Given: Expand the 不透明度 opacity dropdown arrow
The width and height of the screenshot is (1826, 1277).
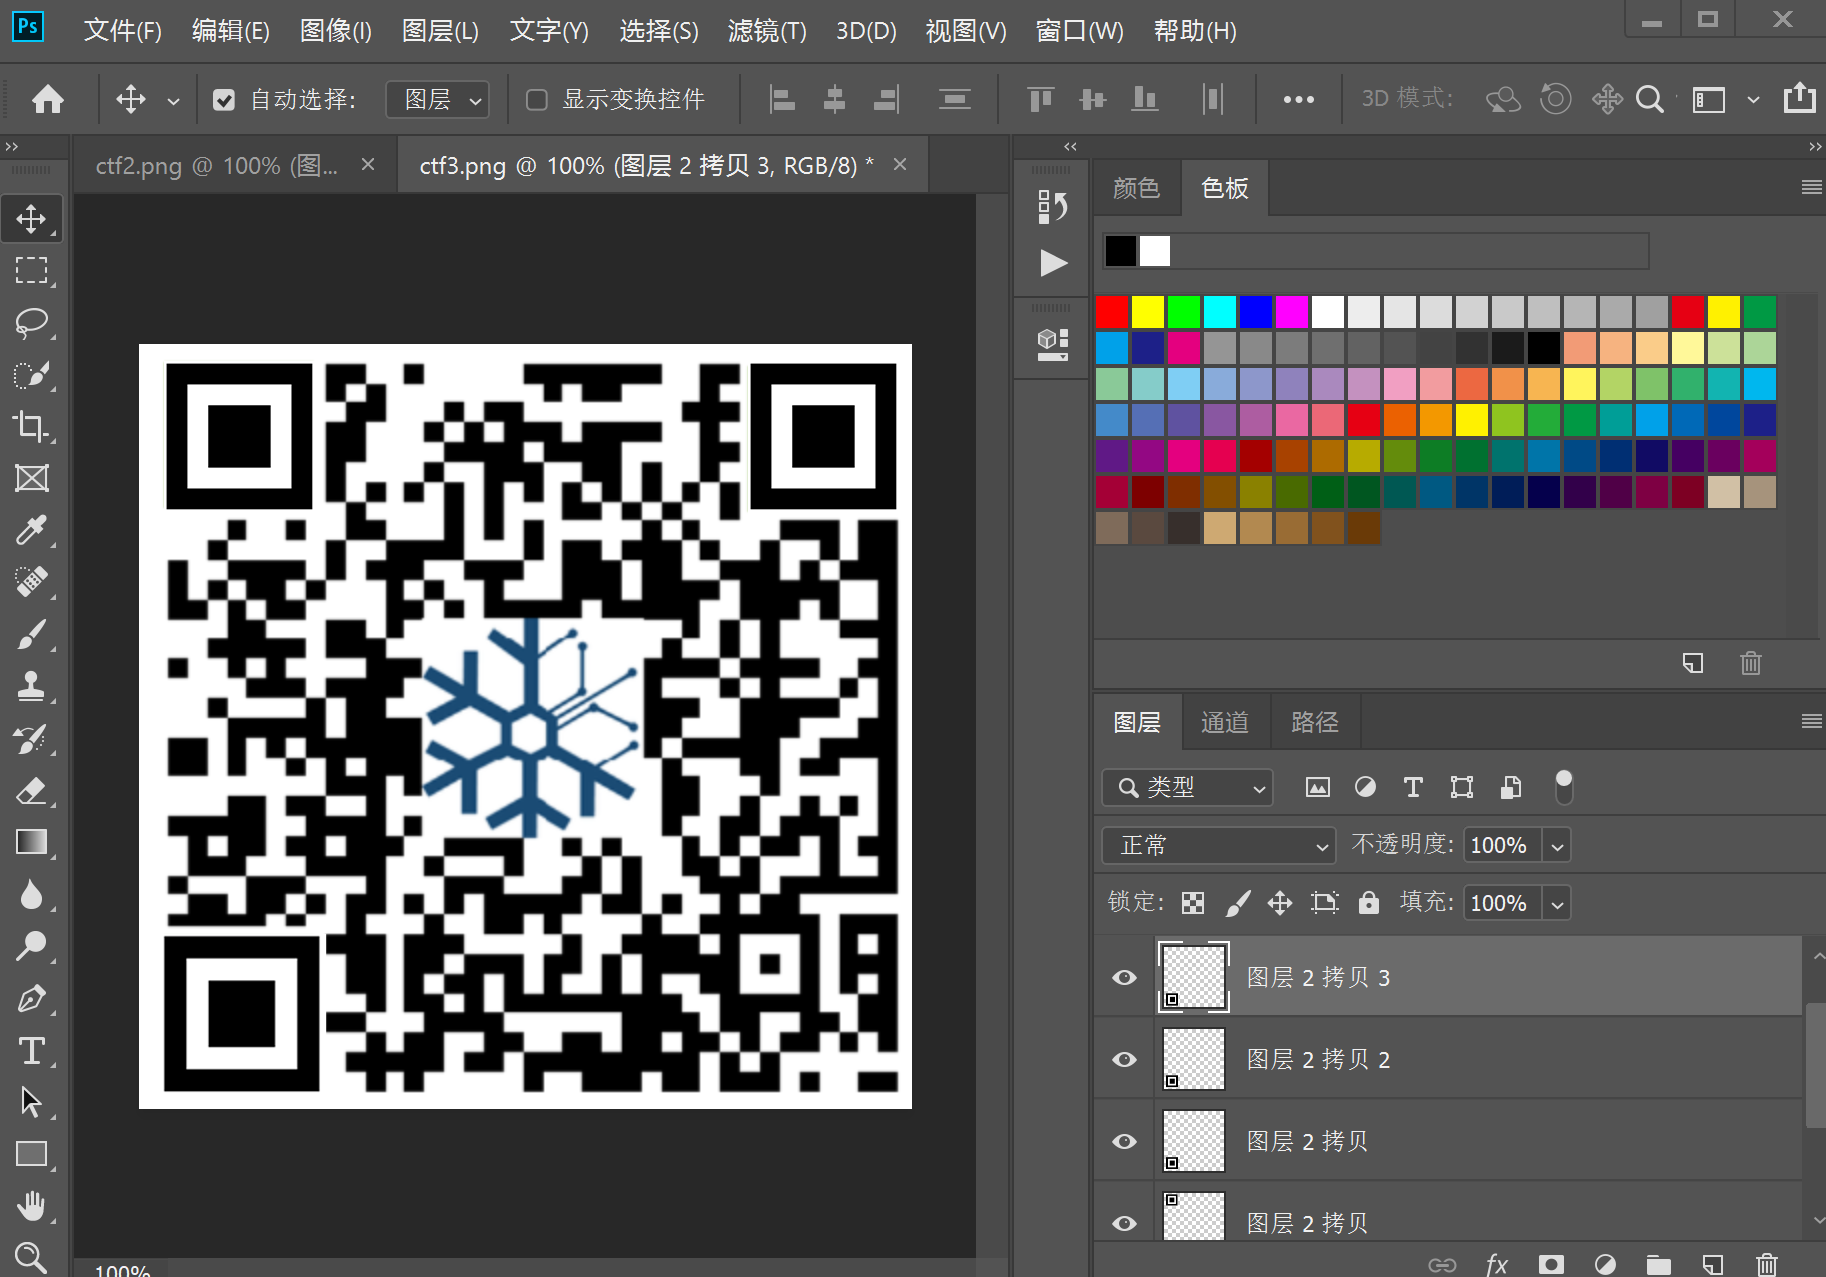Looking at the screenshot, I should pos(1557,846).
